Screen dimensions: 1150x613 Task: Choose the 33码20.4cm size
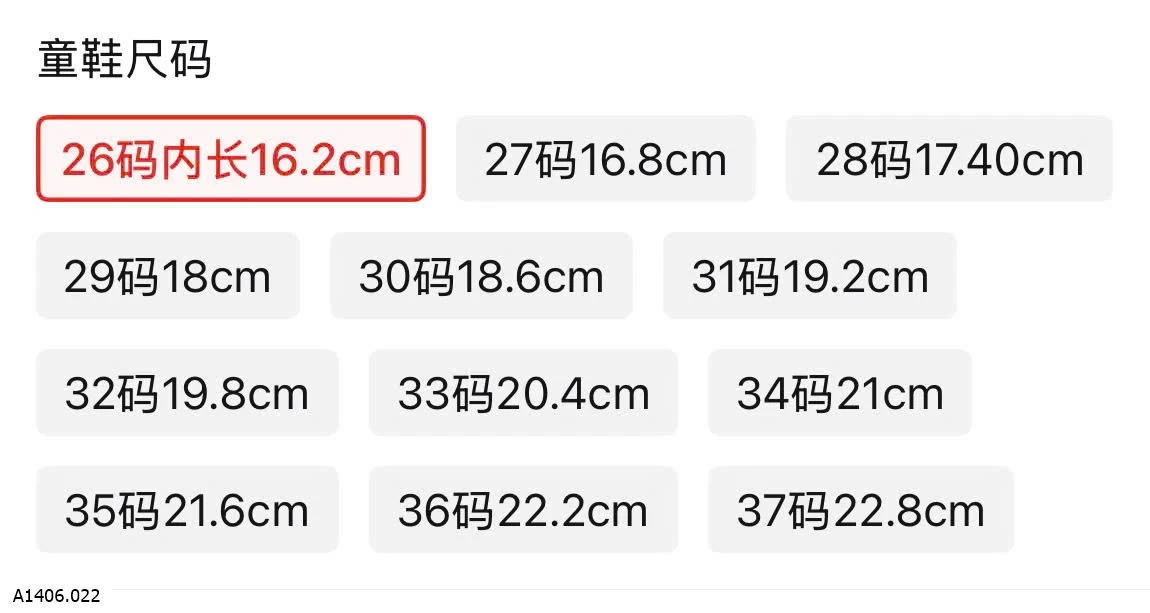coord(523,392)
